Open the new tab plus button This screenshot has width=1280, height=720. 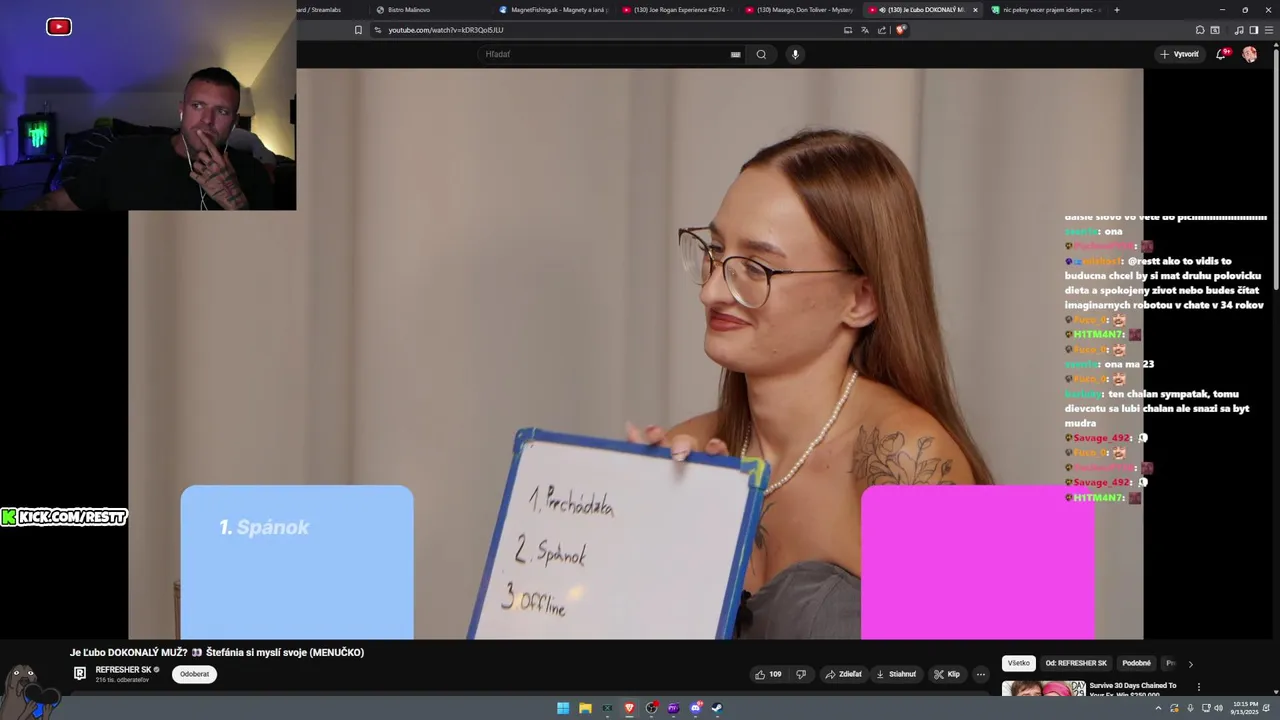click(x=1116, y=10)
